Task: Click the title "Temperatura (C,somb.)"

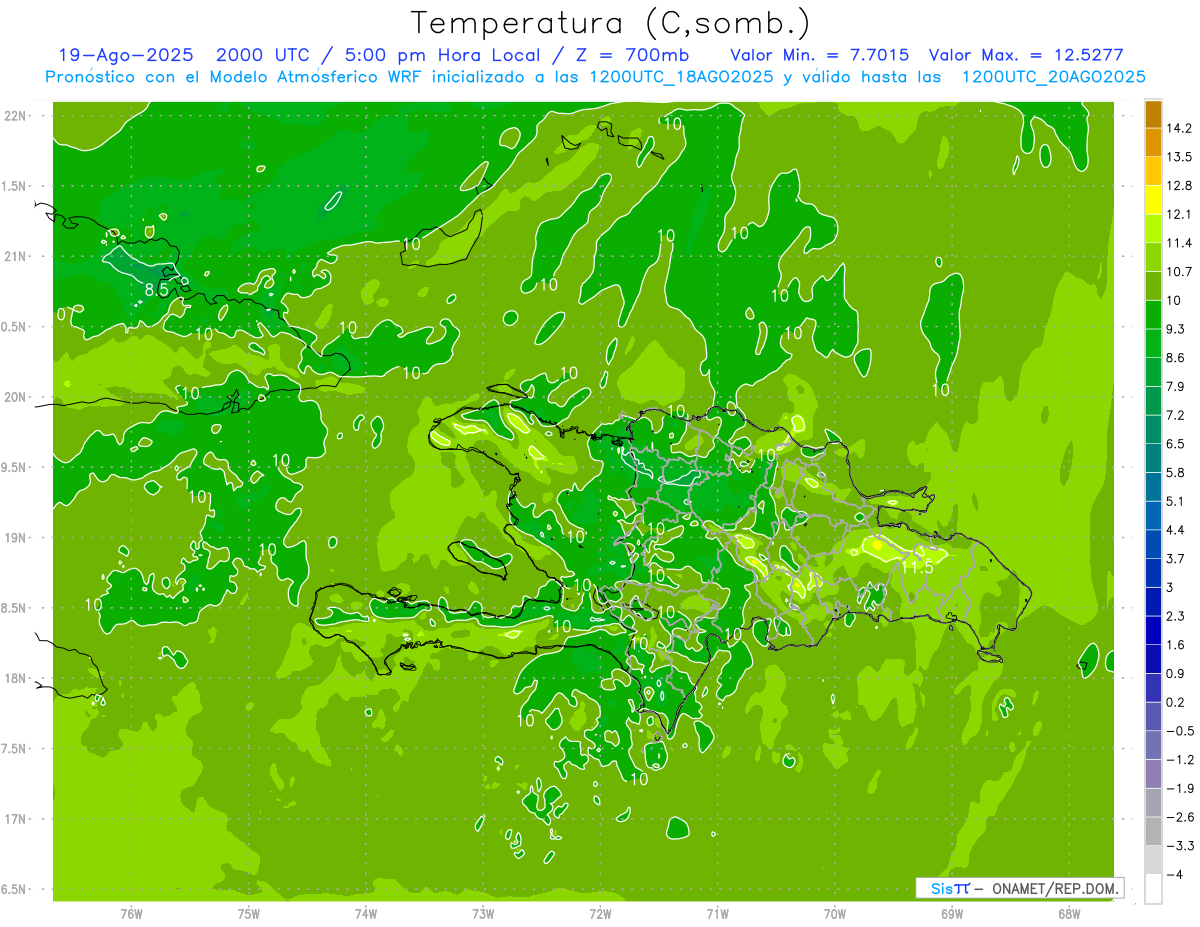Action: pyautogui.click(x=611, y=23)
